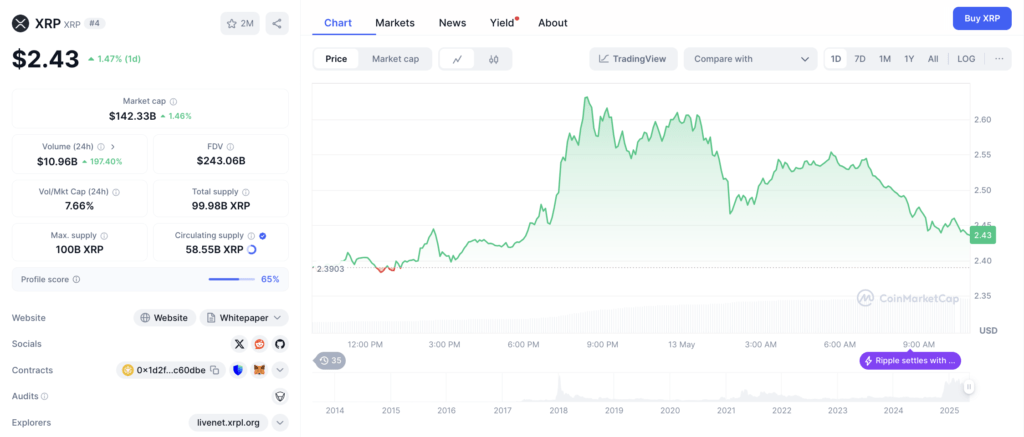The width and height of the screenshot is (1024, 437).
Task: Click Audits info icon
Action: pos(45,396)
